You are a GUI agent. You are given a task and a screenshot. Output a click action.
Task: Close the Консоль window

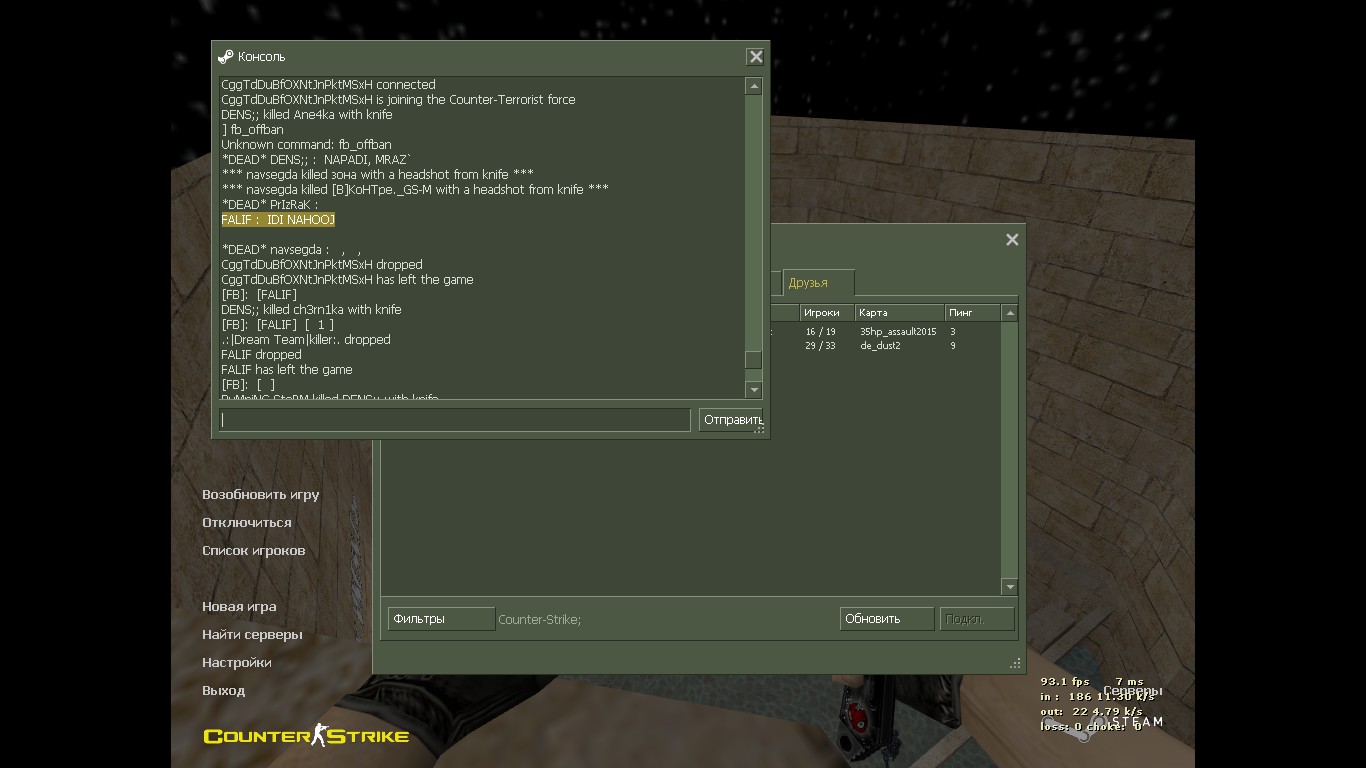click(756, 57)
